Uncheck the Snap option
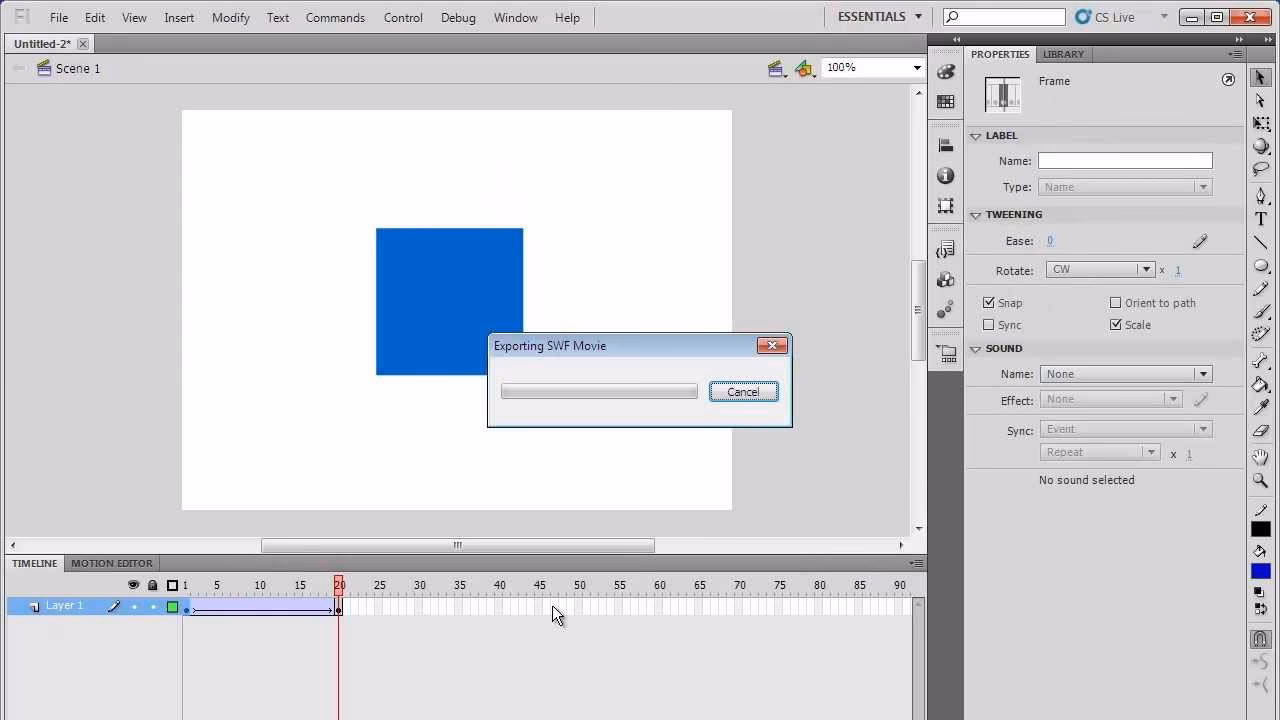The width and height of the screenshot is (1280, 720). (x=988, y=302)
